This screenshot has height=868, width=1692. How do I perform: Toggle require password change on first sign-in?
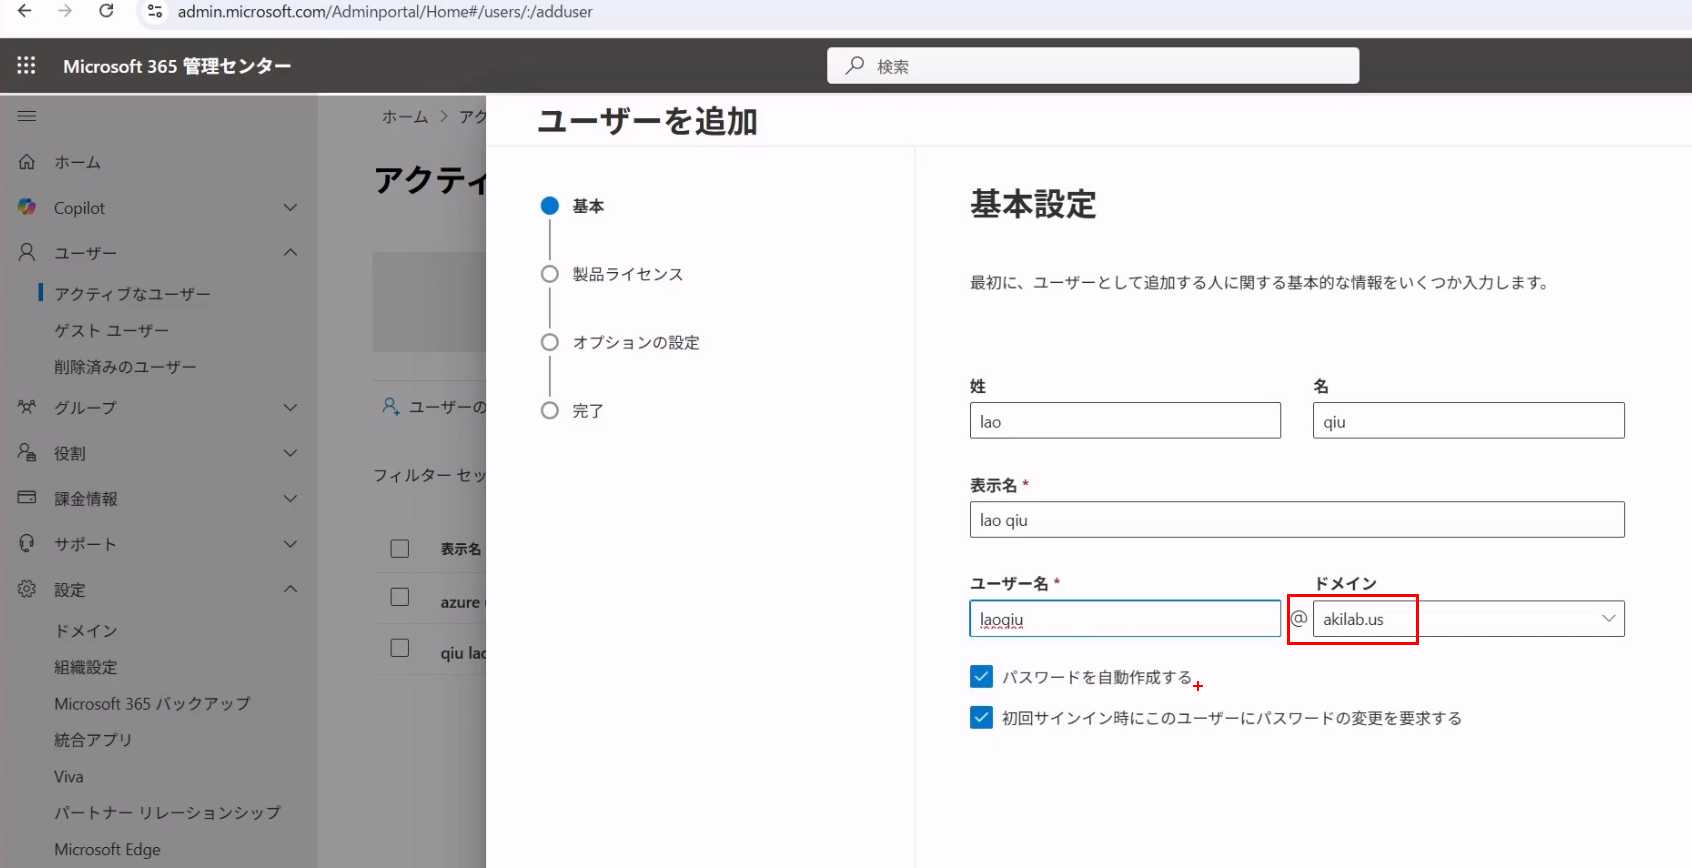[x=981, y=718]
